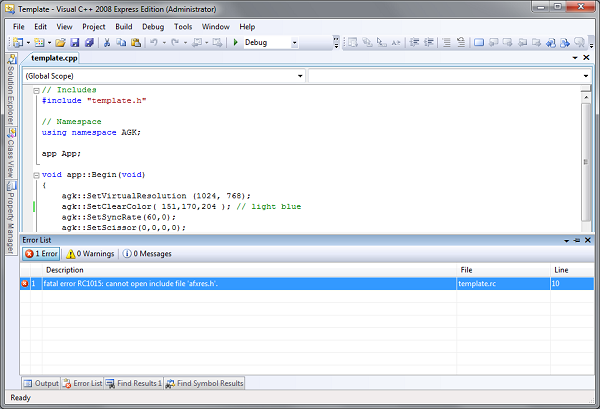Click the Cut scissors icon

tap(107, 43)
